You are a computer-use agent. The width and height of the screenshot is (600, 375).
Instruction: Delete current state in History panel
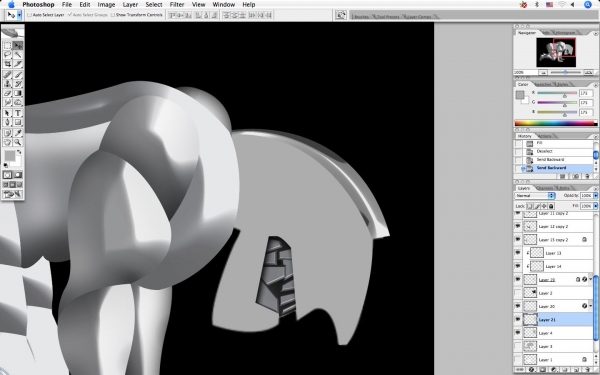click(587, 176)
